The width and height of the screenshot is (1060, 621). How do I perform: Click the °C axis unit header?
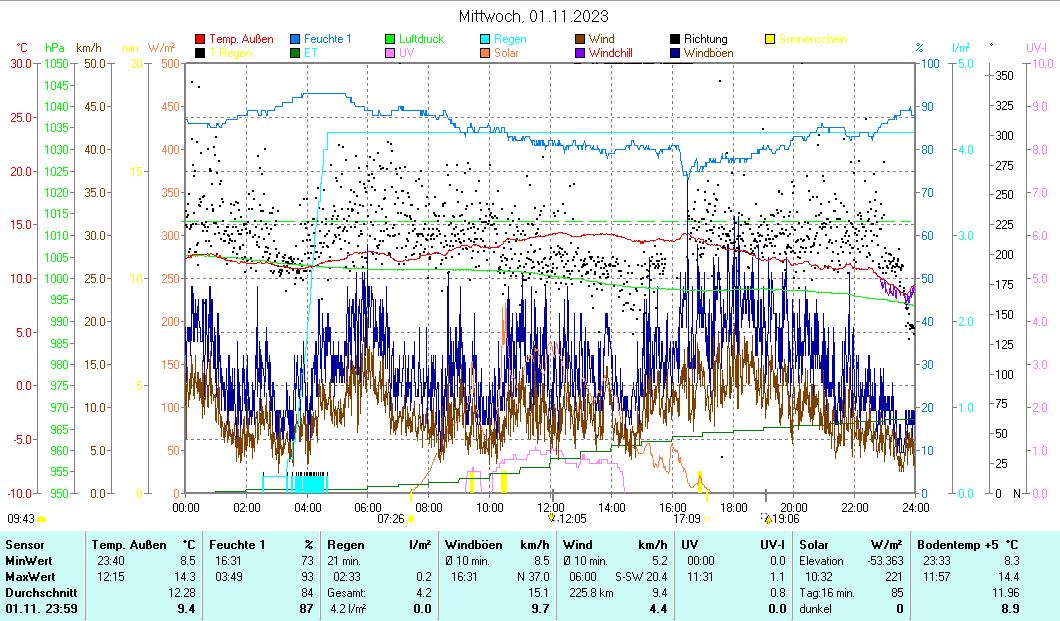[22, 48]
